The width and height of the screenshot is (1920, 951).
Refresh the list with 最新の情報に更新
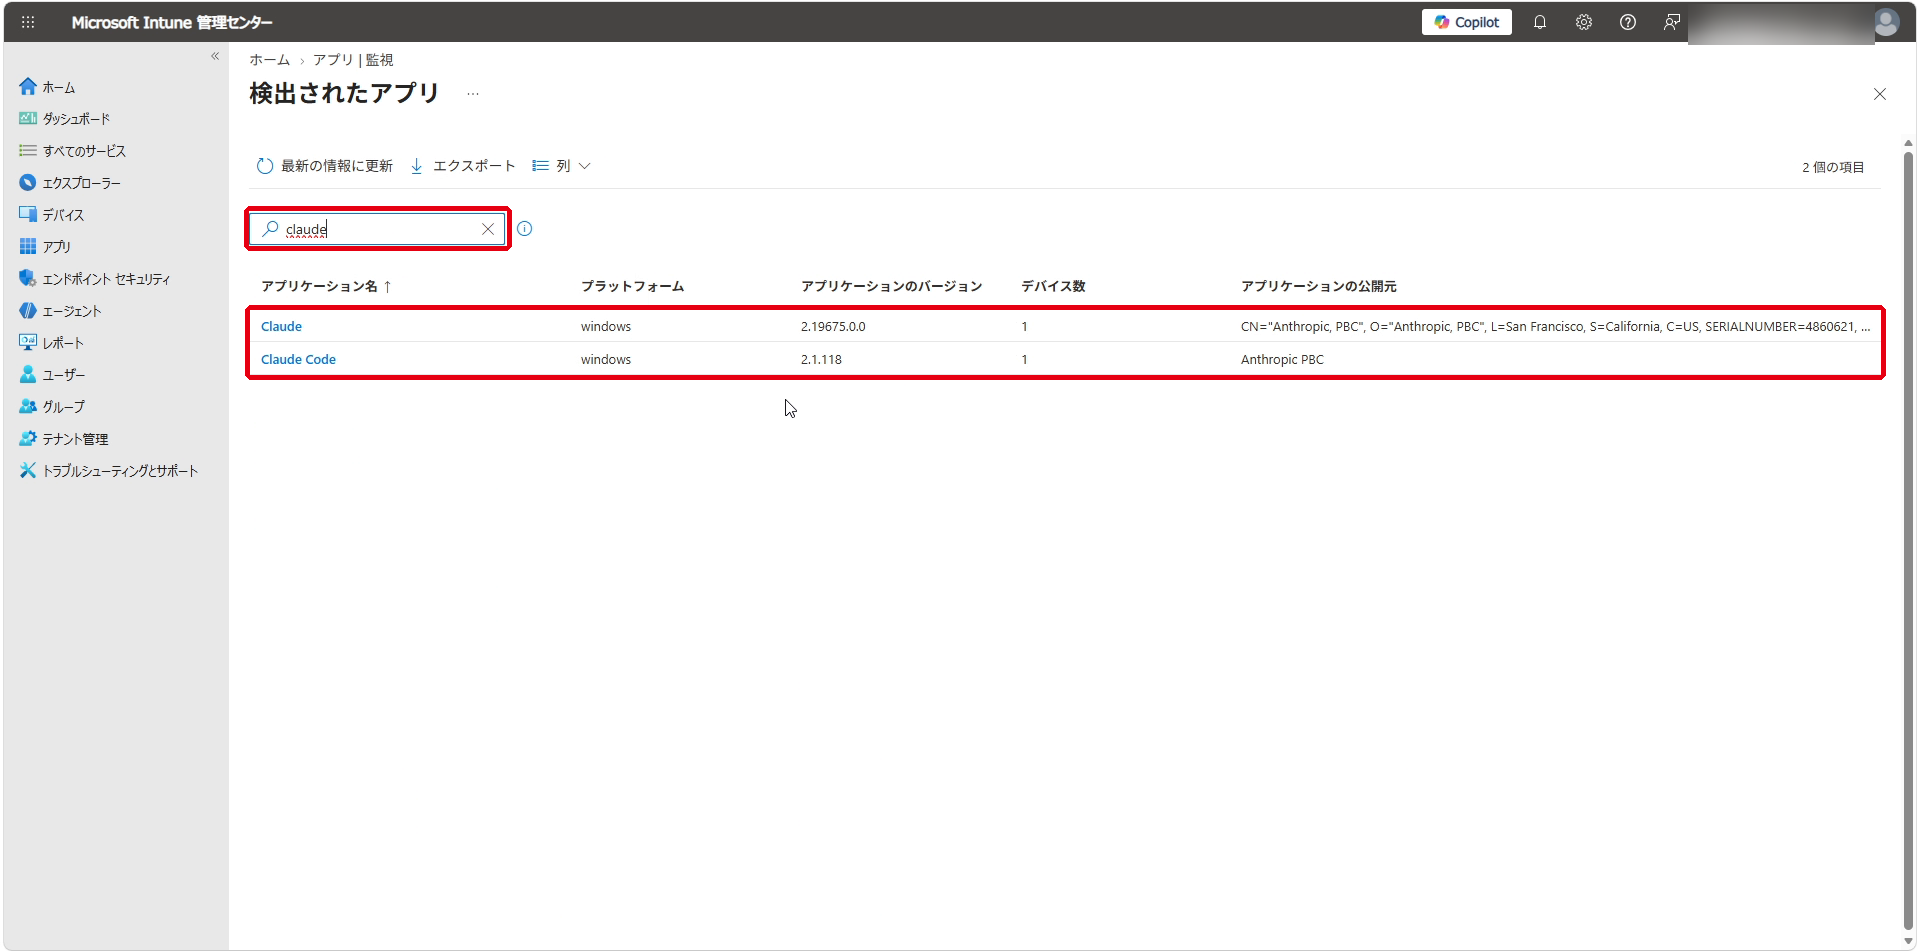pyautogui.click(x=325, y=166)
